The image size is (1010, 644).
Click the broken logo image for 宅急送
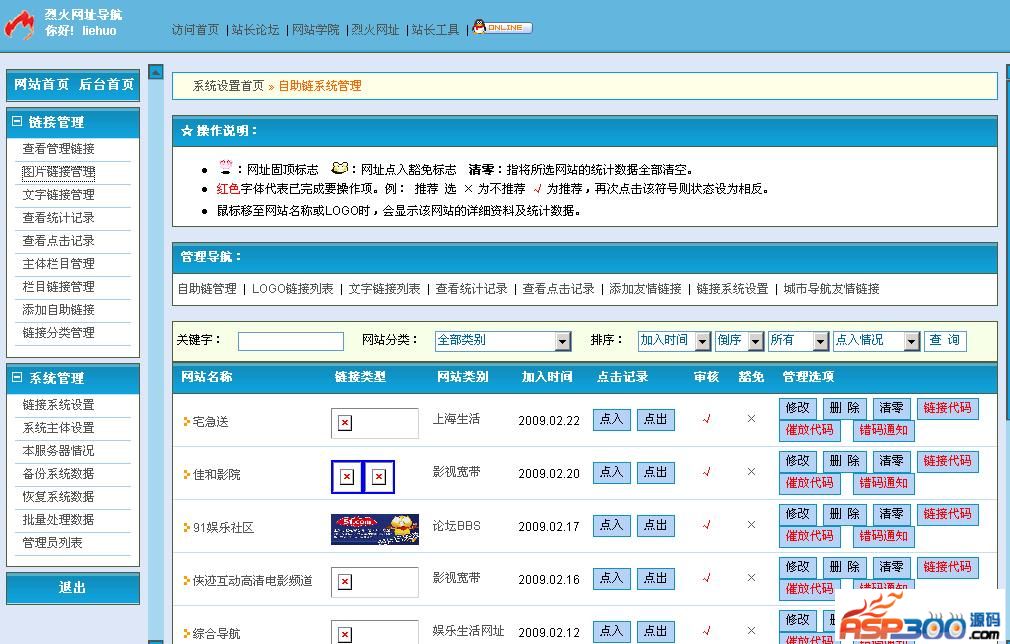345,423
